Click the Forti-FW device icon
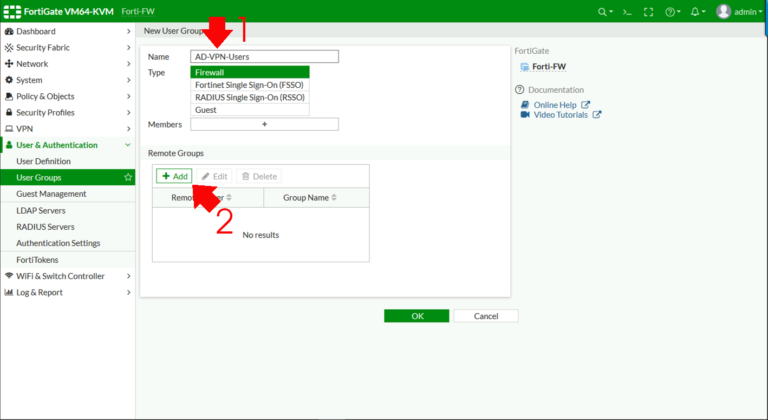The width and height of the screenshot is (768, 420). [x=525, y=67]
